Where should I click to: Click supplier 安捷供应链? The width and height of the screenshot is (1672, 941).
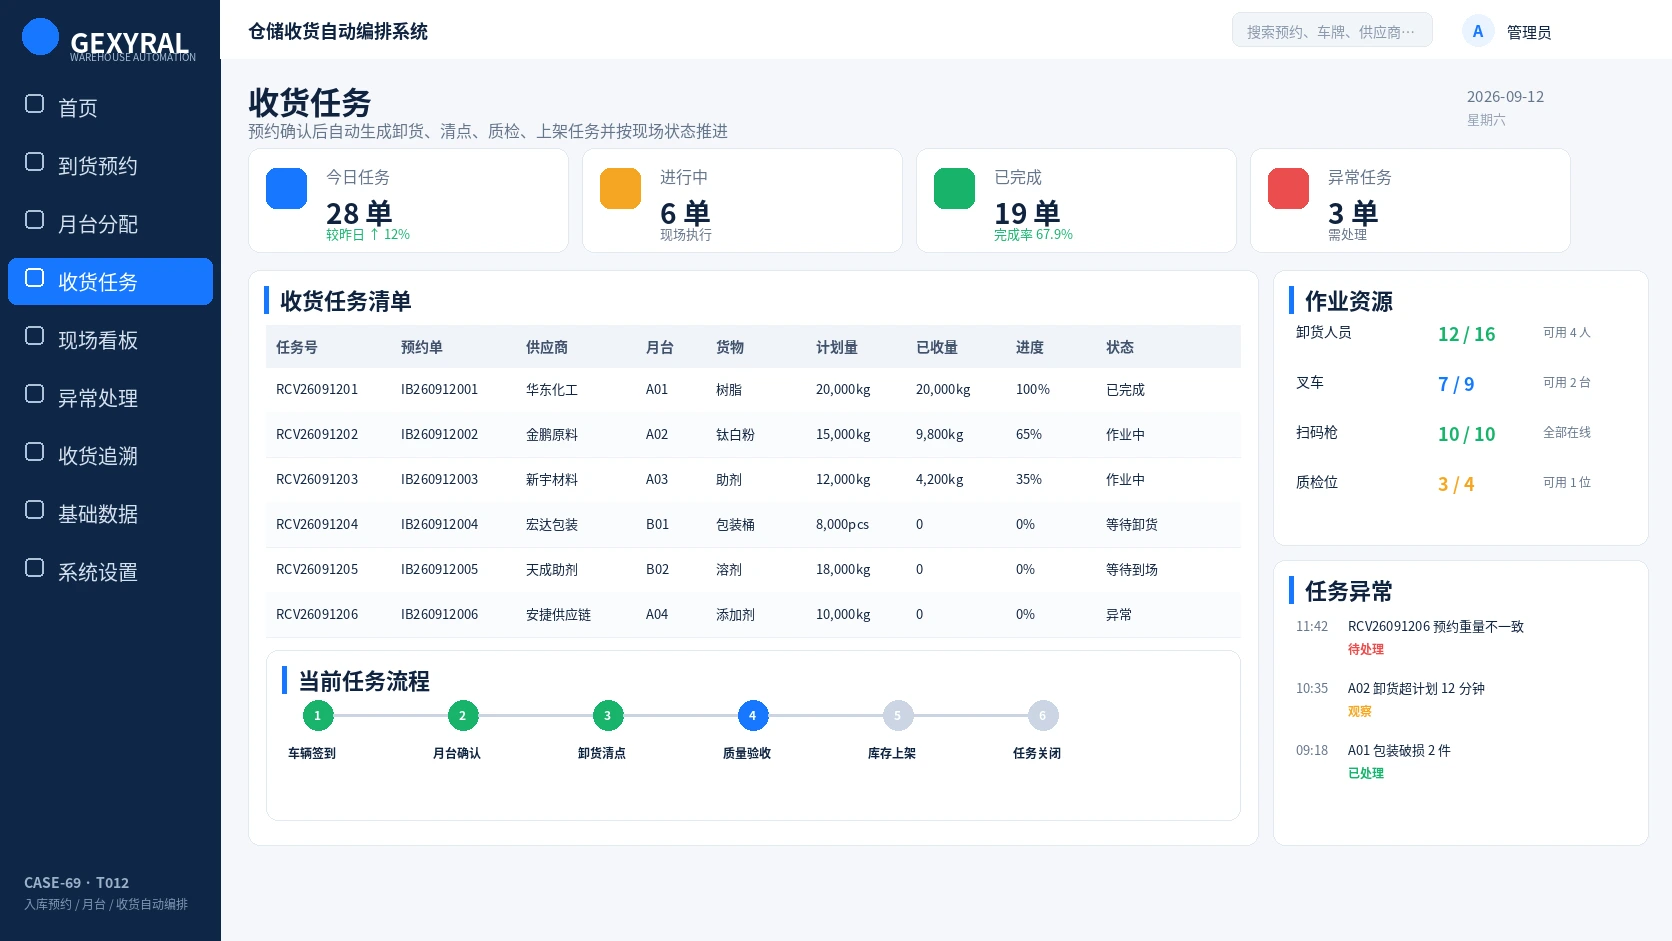pos(558,615)
